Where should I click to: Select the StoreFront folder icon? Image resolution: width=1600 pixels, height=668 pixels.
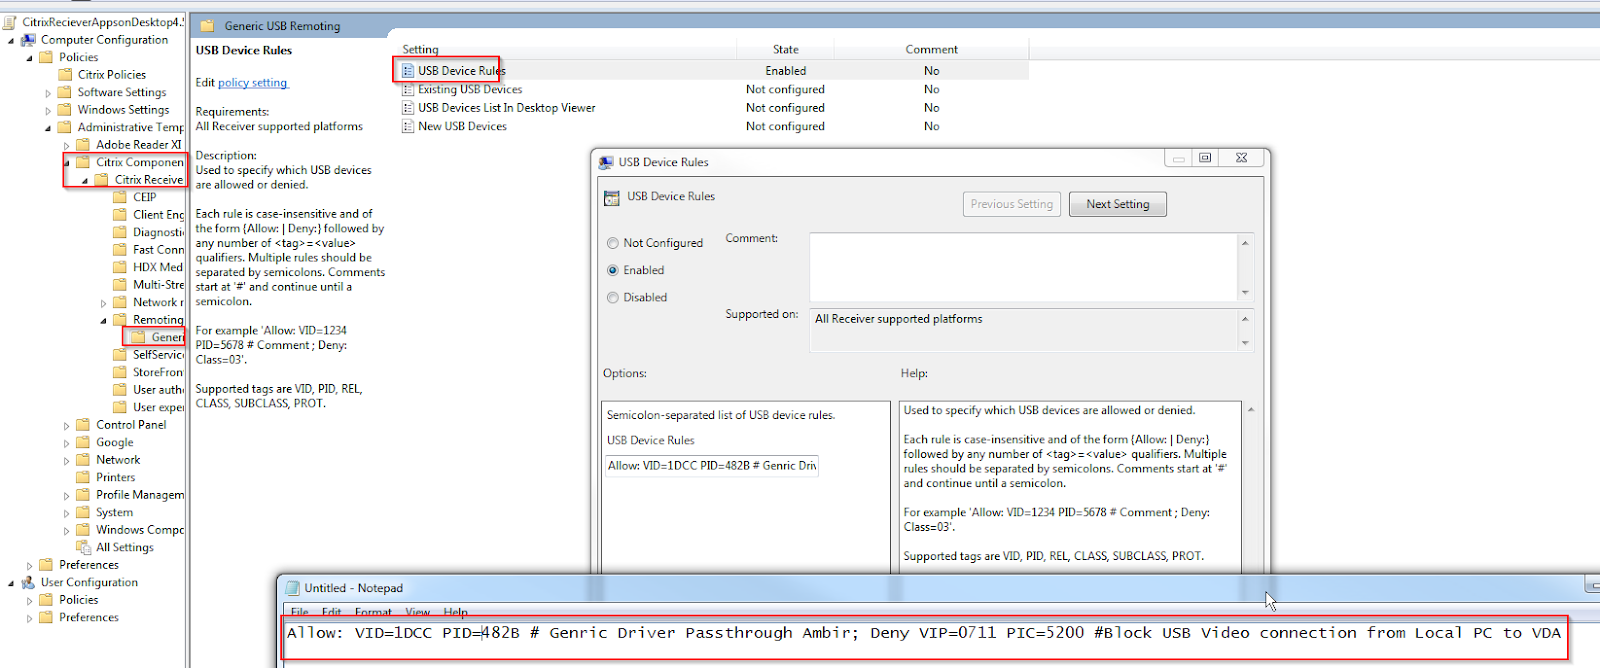[x=120, y=372]
